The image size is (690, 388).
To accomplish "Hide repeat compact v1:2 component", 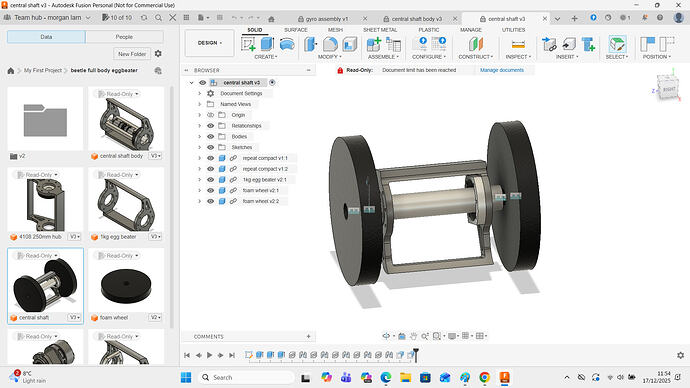I will coord(210,169).
